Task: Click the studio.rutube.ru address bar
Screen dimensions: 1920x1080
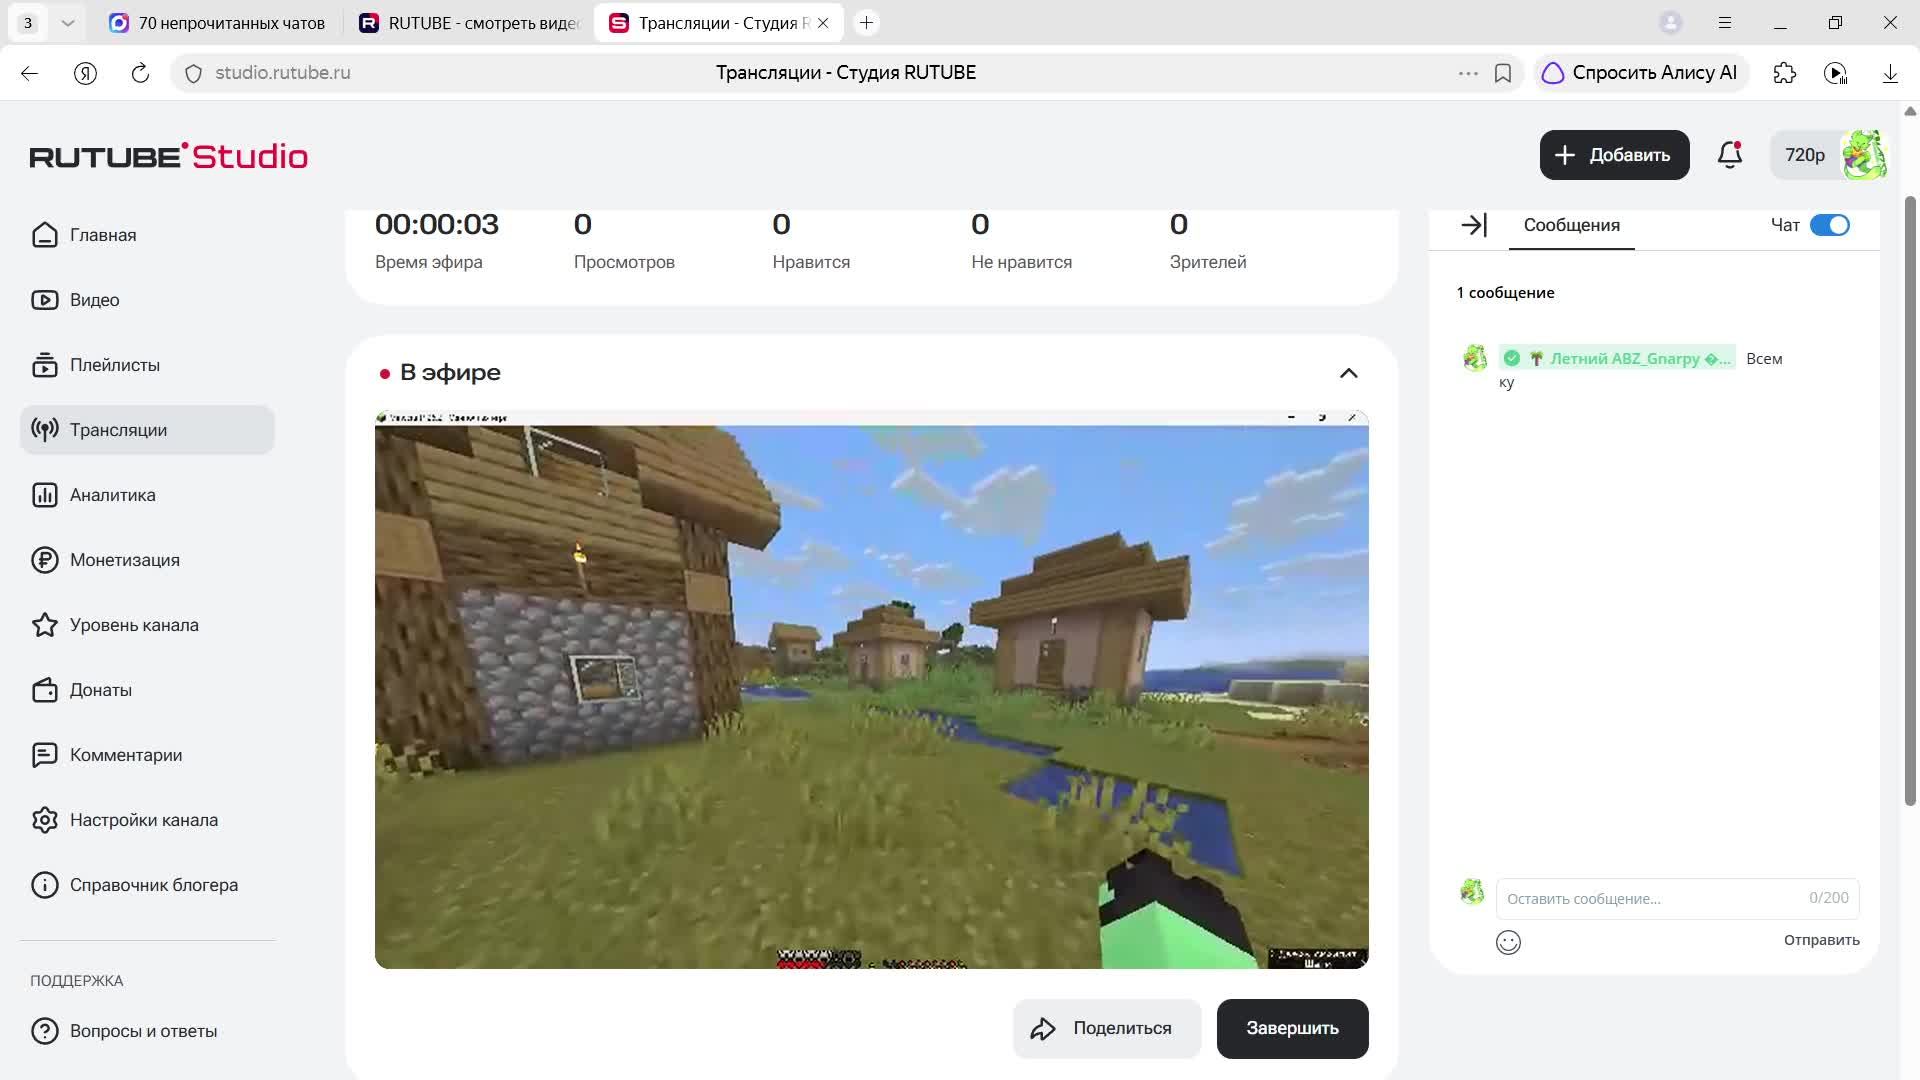Action: [283, 73]
